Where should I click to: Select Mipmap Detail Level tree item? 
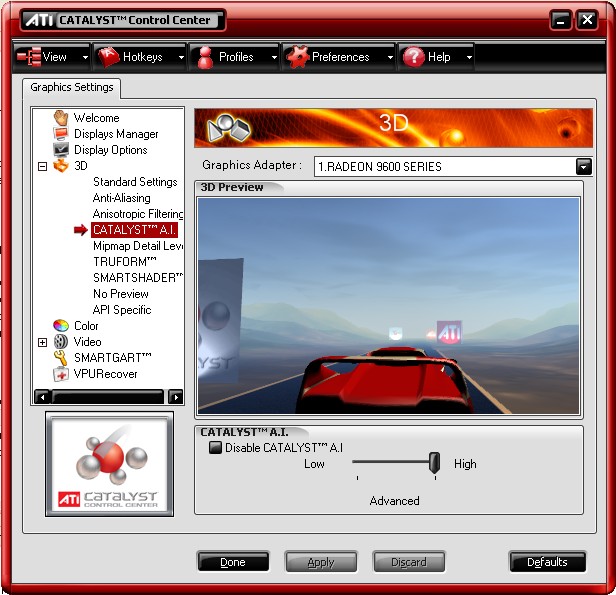138,246
